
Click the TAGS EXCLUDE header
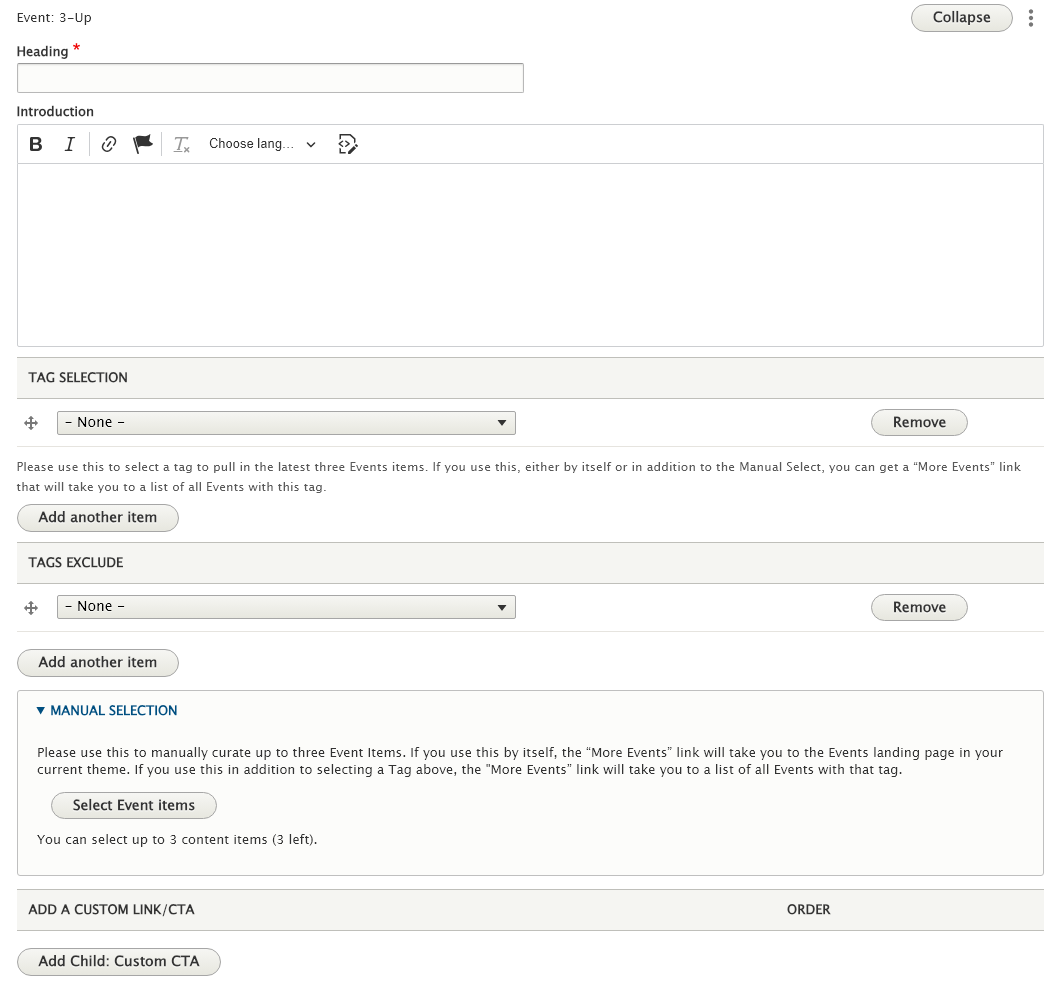coord(76,563)
